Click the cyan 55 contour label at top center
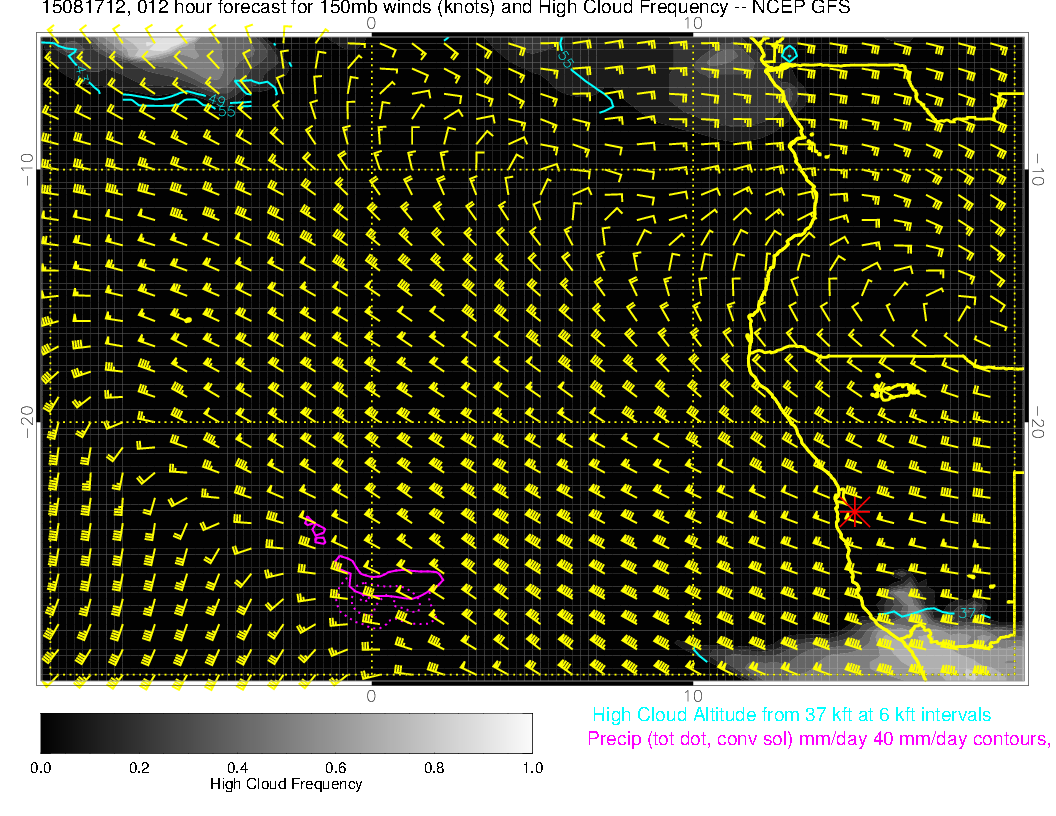Image resolution: width=1056 pixels, height=816 pixels. point(565,59)
